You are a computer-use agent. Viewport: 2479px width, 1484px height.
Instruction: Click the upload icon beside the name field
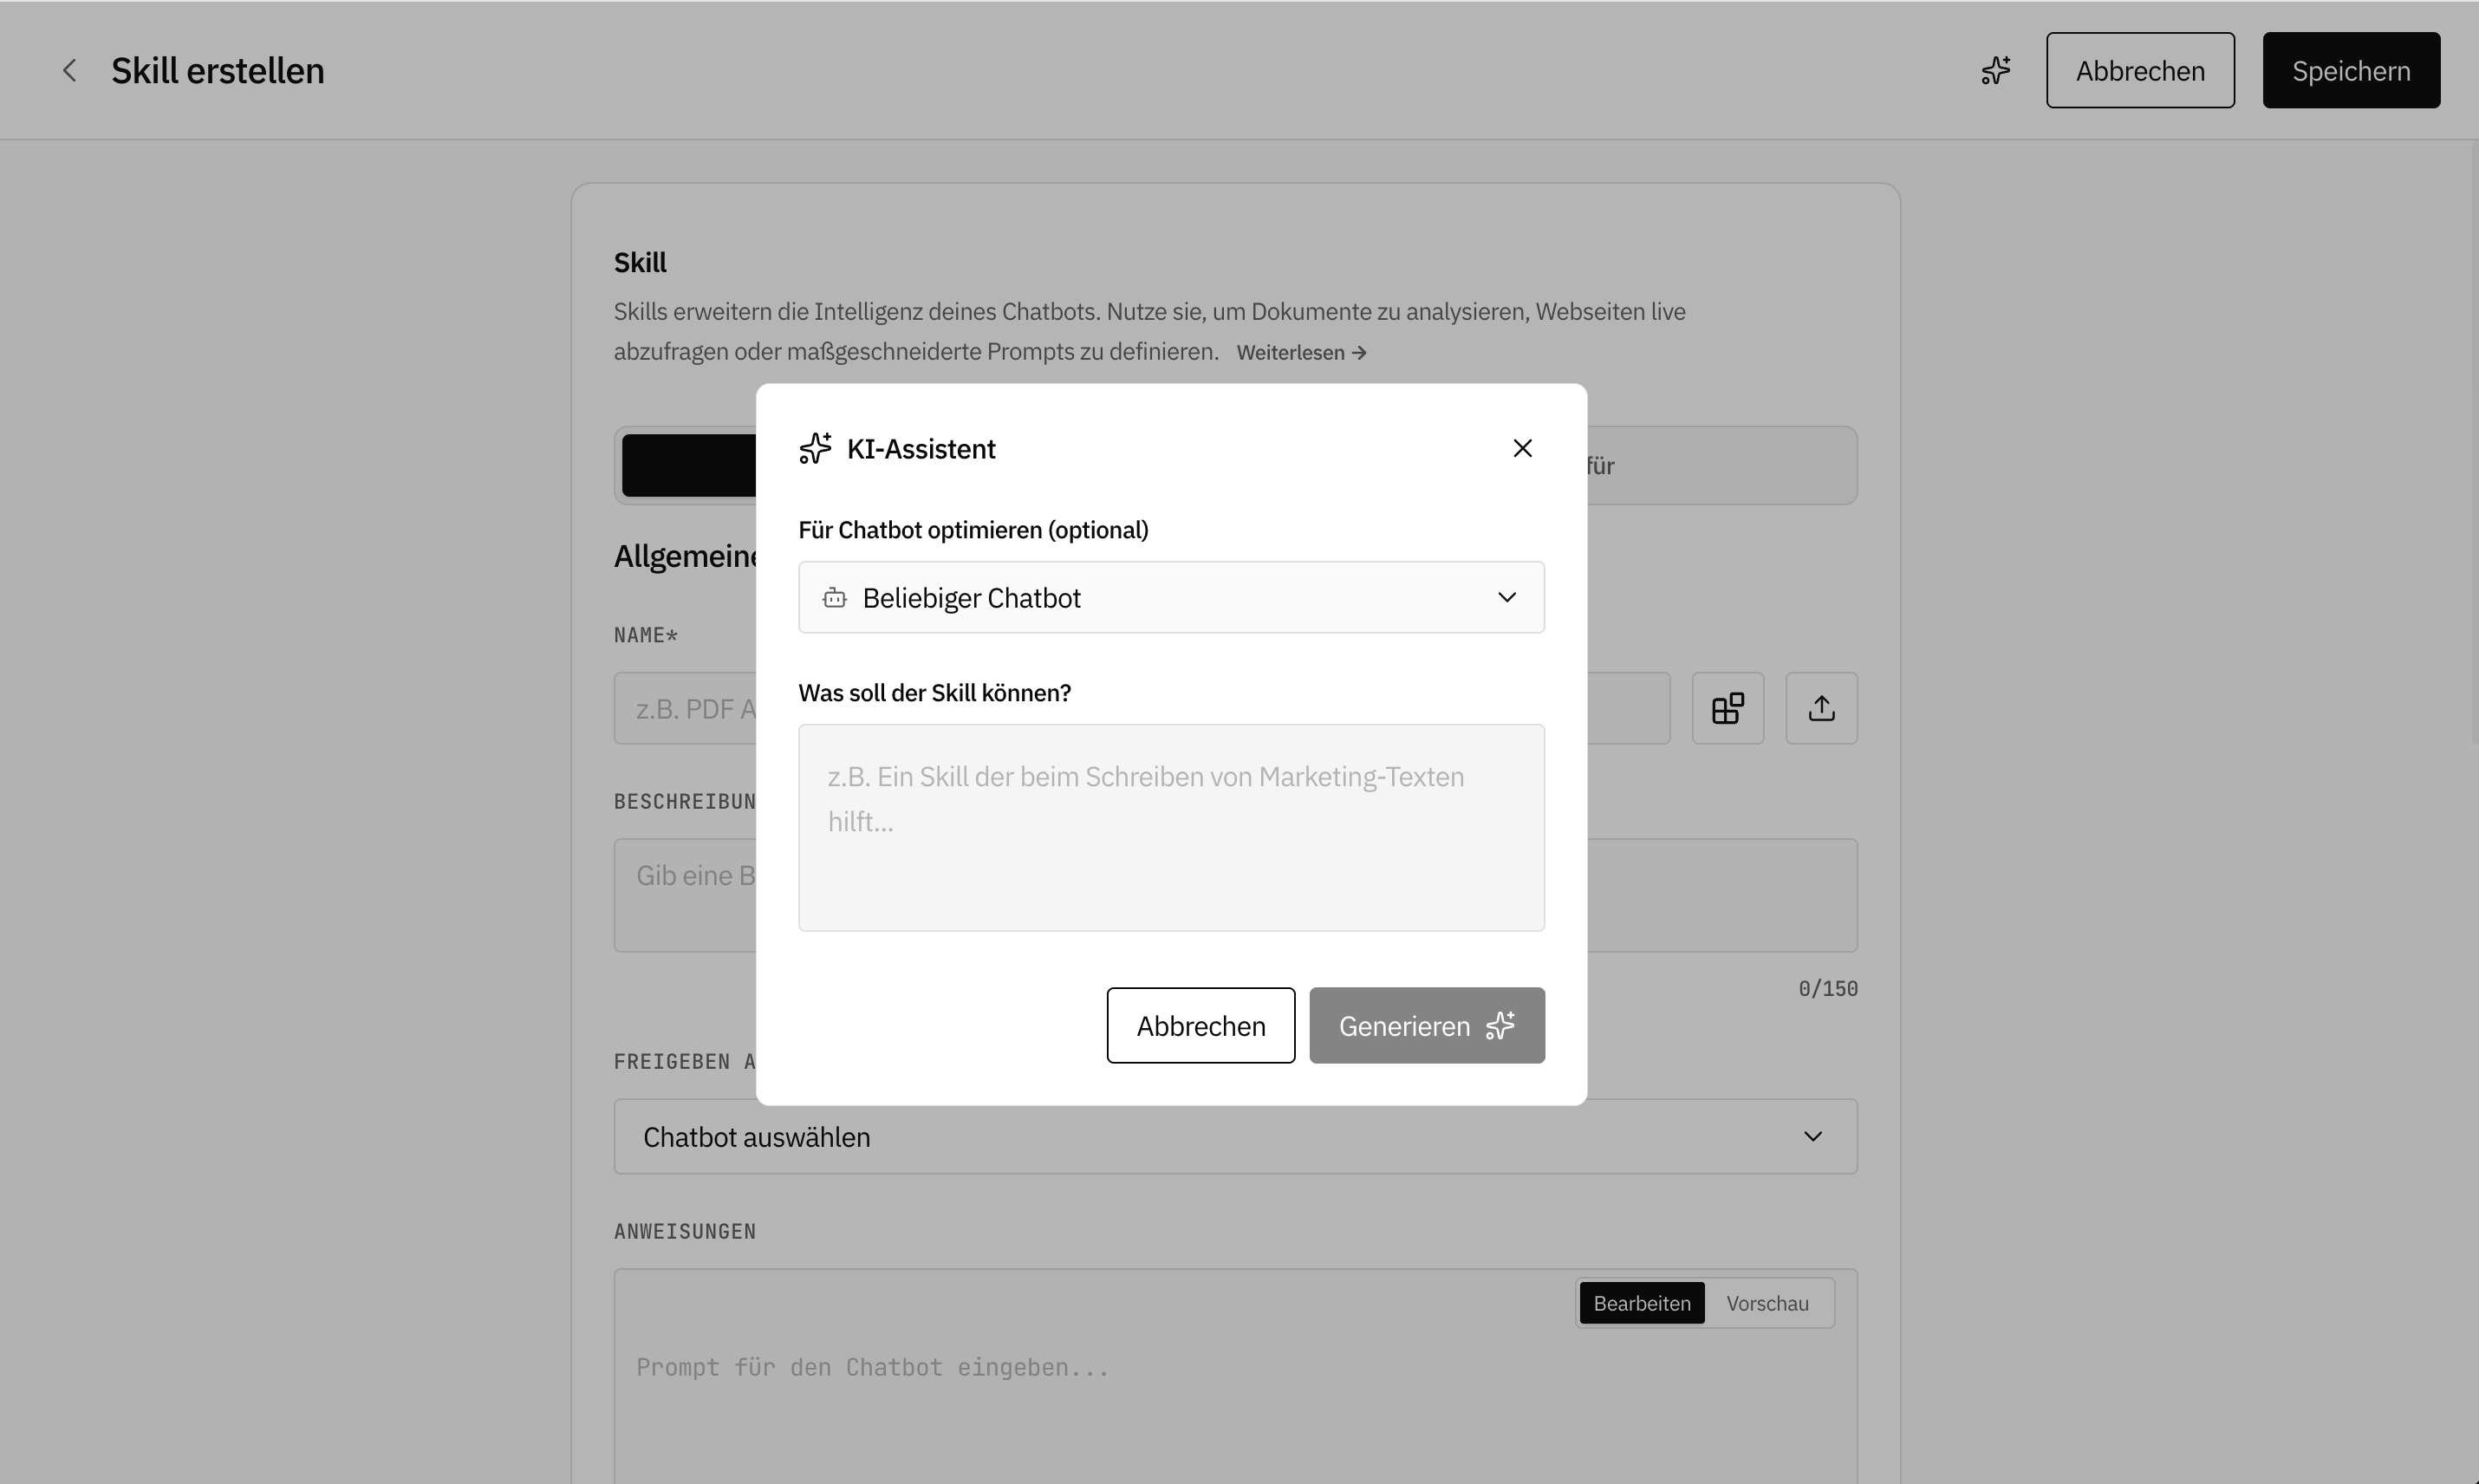pyautogui.click(x=1821, y=708)
